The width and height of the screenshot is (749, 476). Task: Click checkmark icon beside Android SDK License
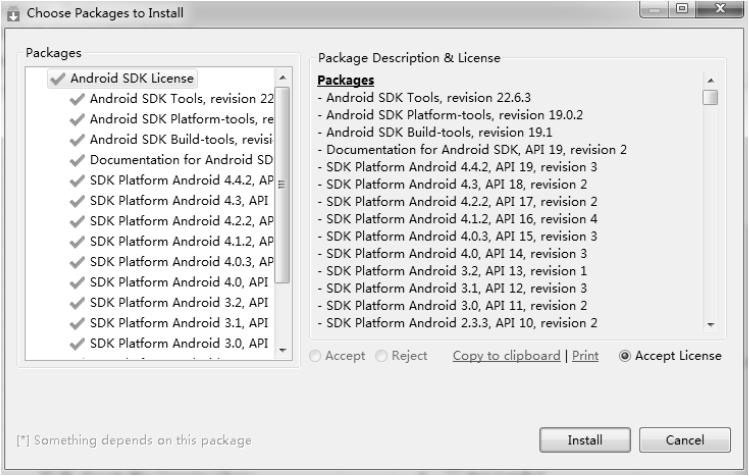coord(59,78)
